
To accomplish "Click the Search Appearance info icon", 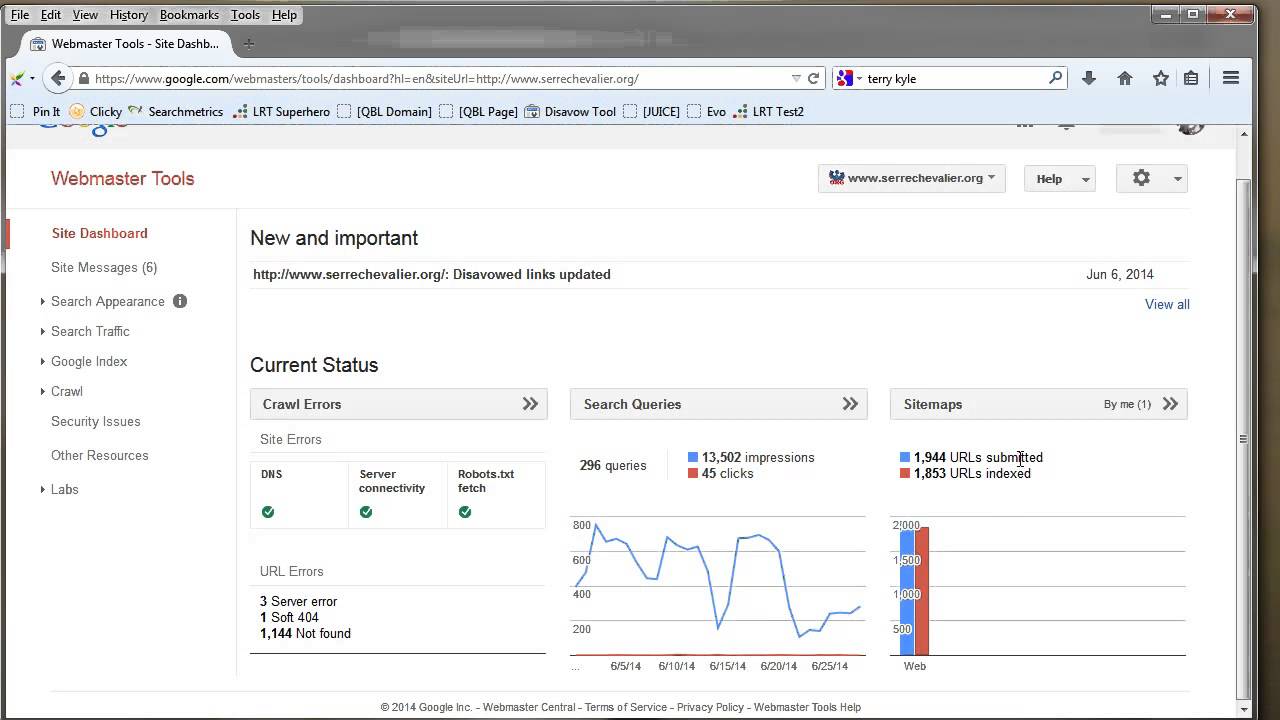I will (180, 301).
